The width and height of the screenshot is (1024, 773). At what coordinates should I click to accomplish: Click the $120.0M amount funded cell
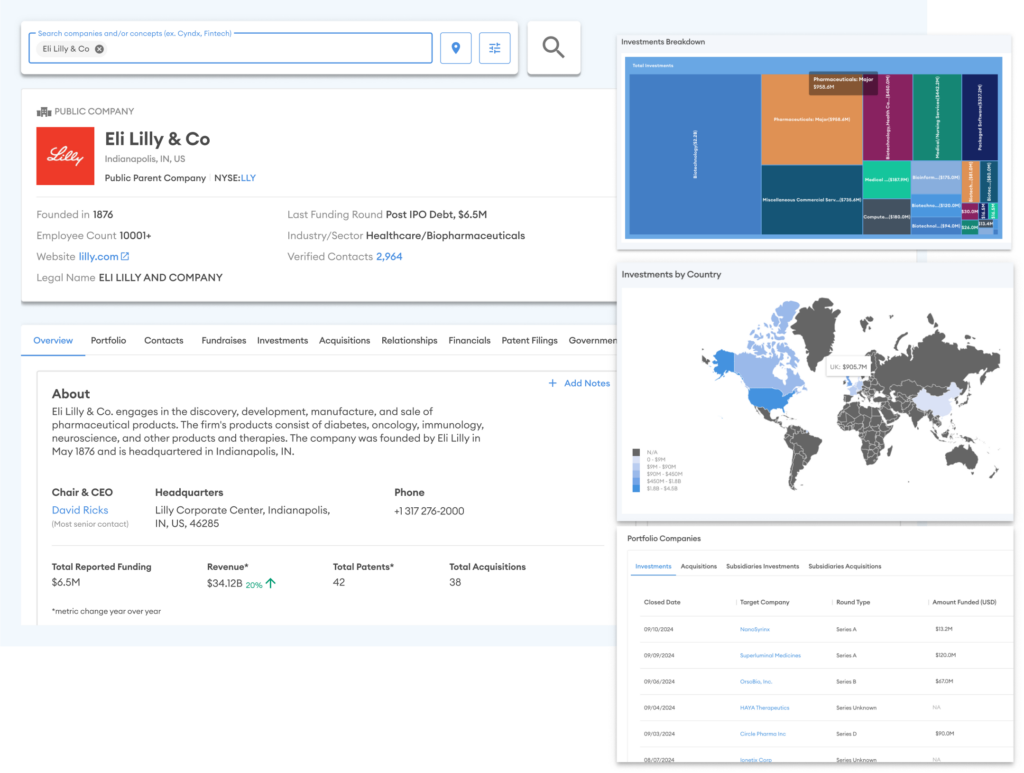click(946, 655)
